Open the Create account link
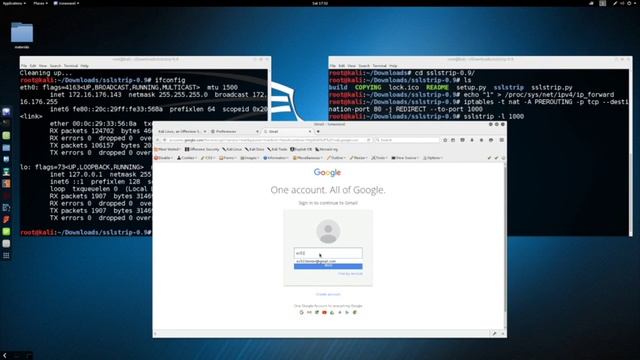The height and width of the screenshot is (360, 640). click(x=328, y=294)
